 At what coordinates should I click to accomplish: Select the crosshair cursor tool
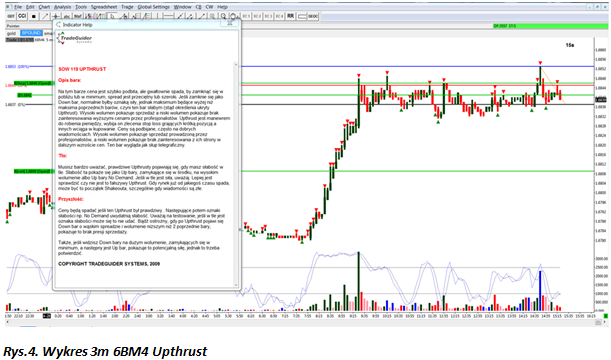tap(56, 16)
